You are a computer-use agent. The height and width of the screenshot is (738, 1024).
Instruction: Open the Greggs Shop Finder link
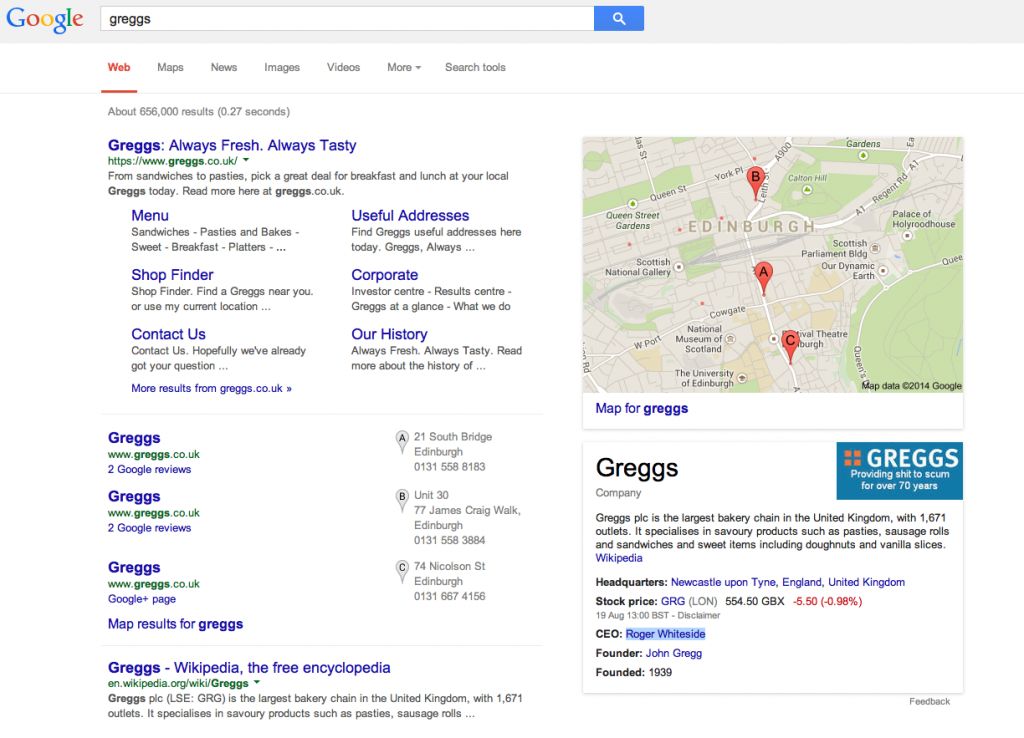(172, 274)
